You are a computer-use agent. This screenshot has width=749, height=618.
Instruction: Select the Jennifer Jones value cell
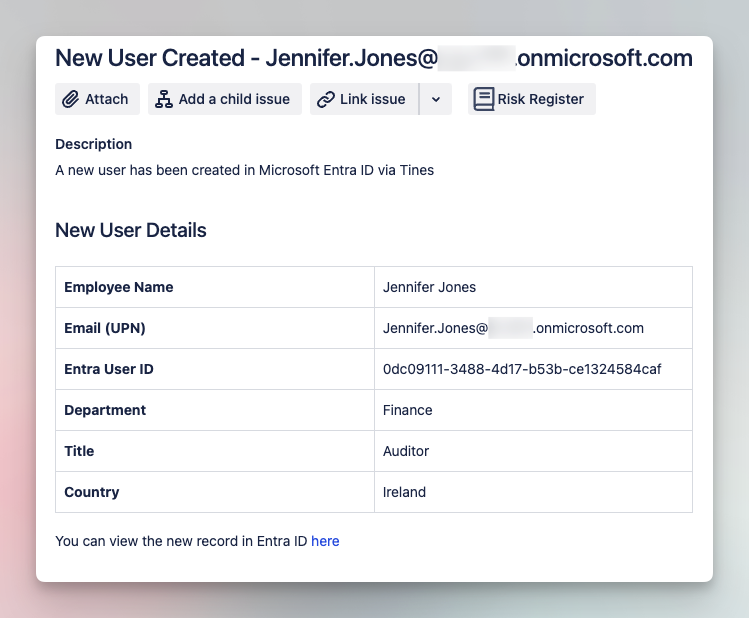point(534,287)
